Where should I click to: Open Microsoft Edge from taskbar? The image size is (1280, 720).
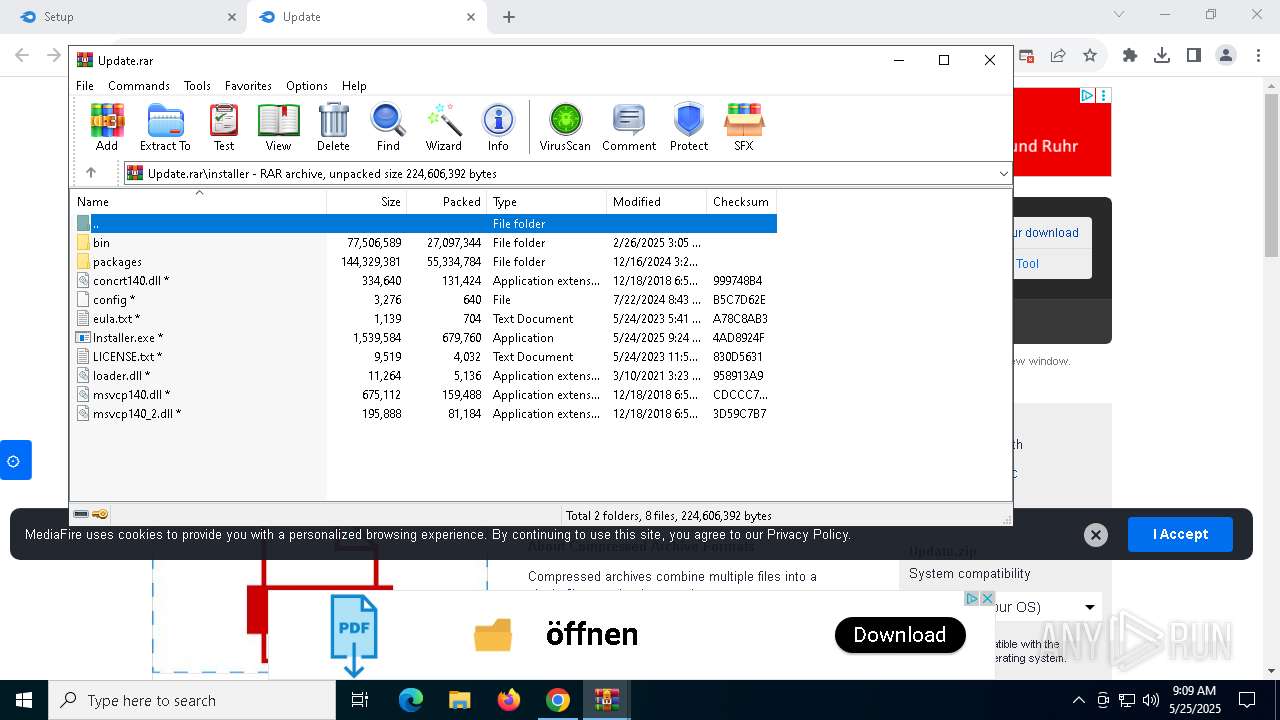point(411,700)
